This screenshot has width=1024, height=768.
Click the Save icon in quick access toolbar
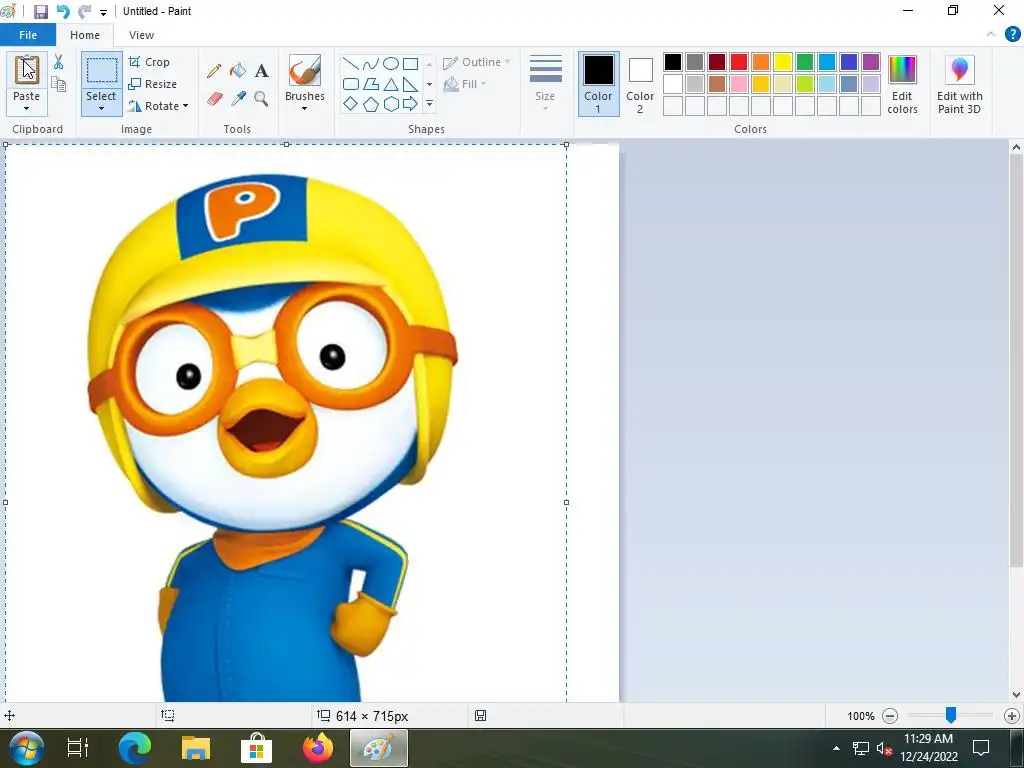tap(41, 11)
